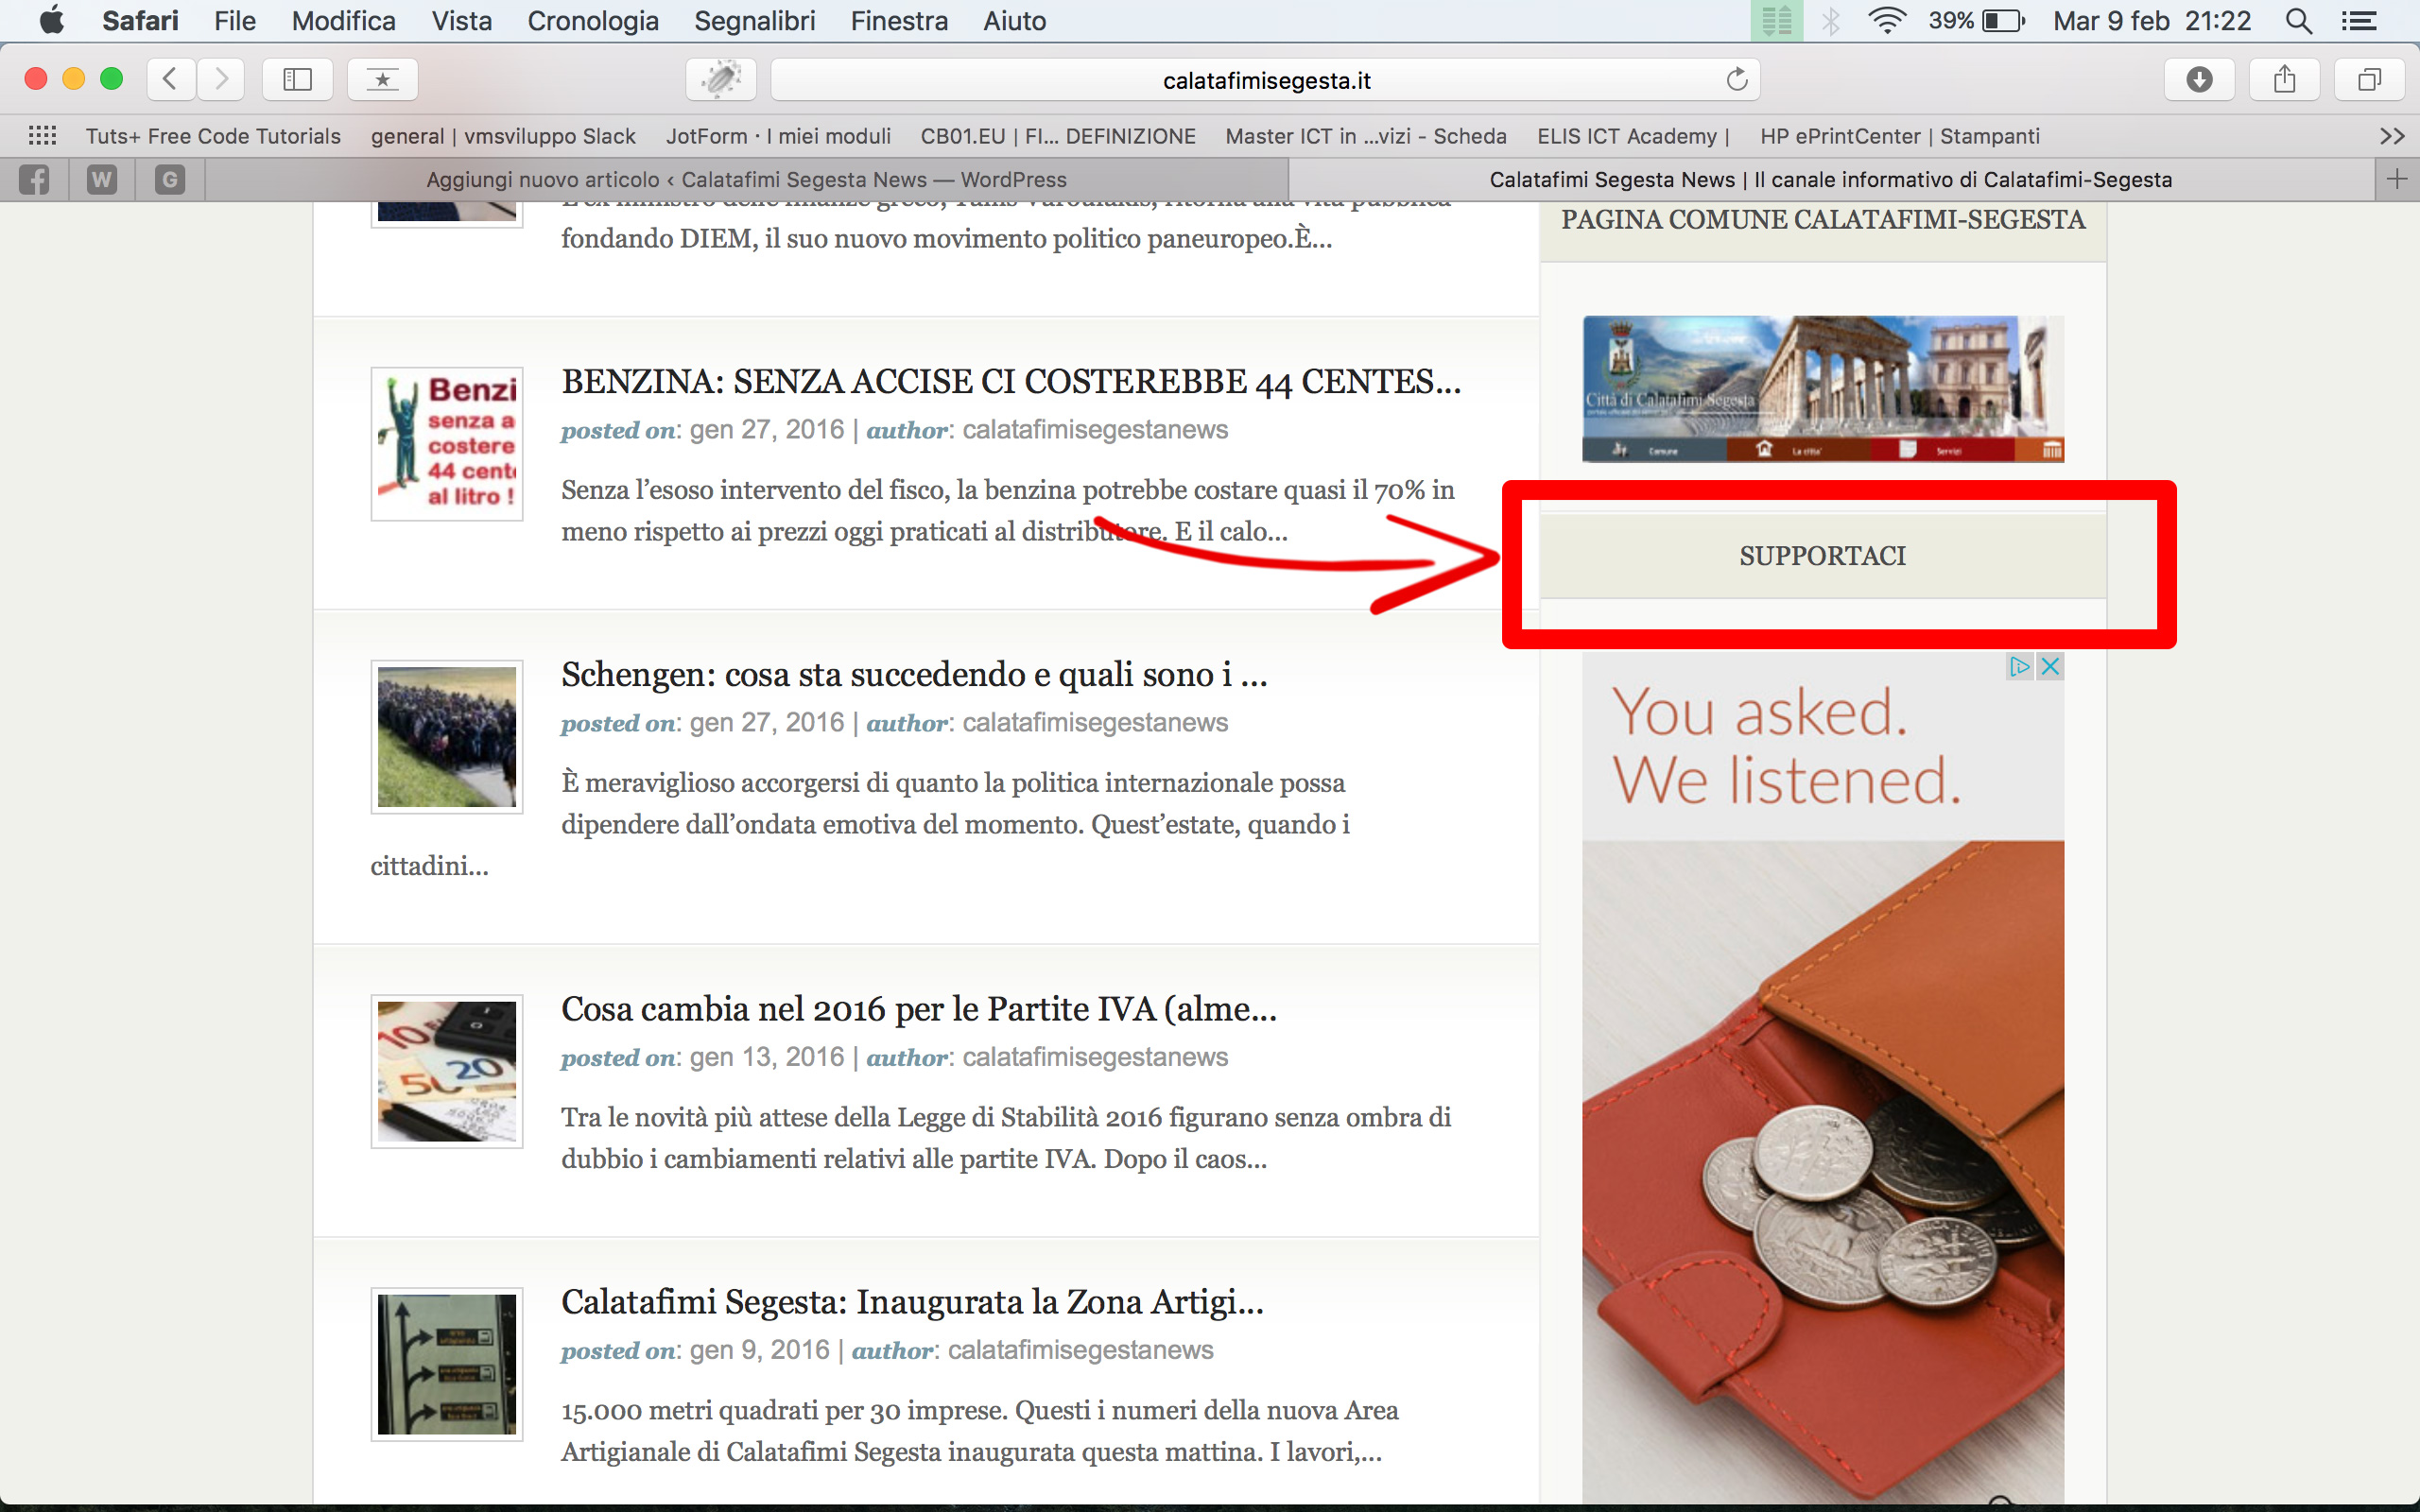
Task: Switch to the Aggiungi nuovo articolo tab
Action: tap(746, 180)
